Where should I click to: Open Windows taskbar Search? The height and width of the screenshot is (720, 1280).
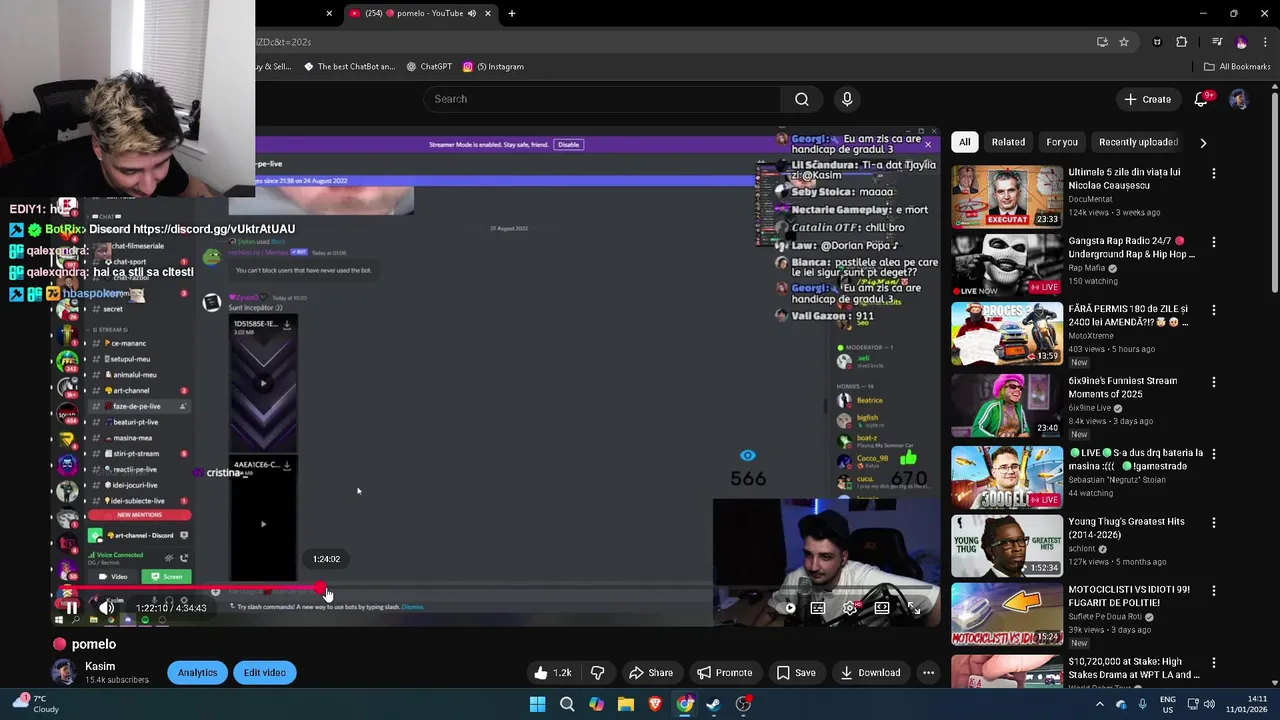point(567,704)
